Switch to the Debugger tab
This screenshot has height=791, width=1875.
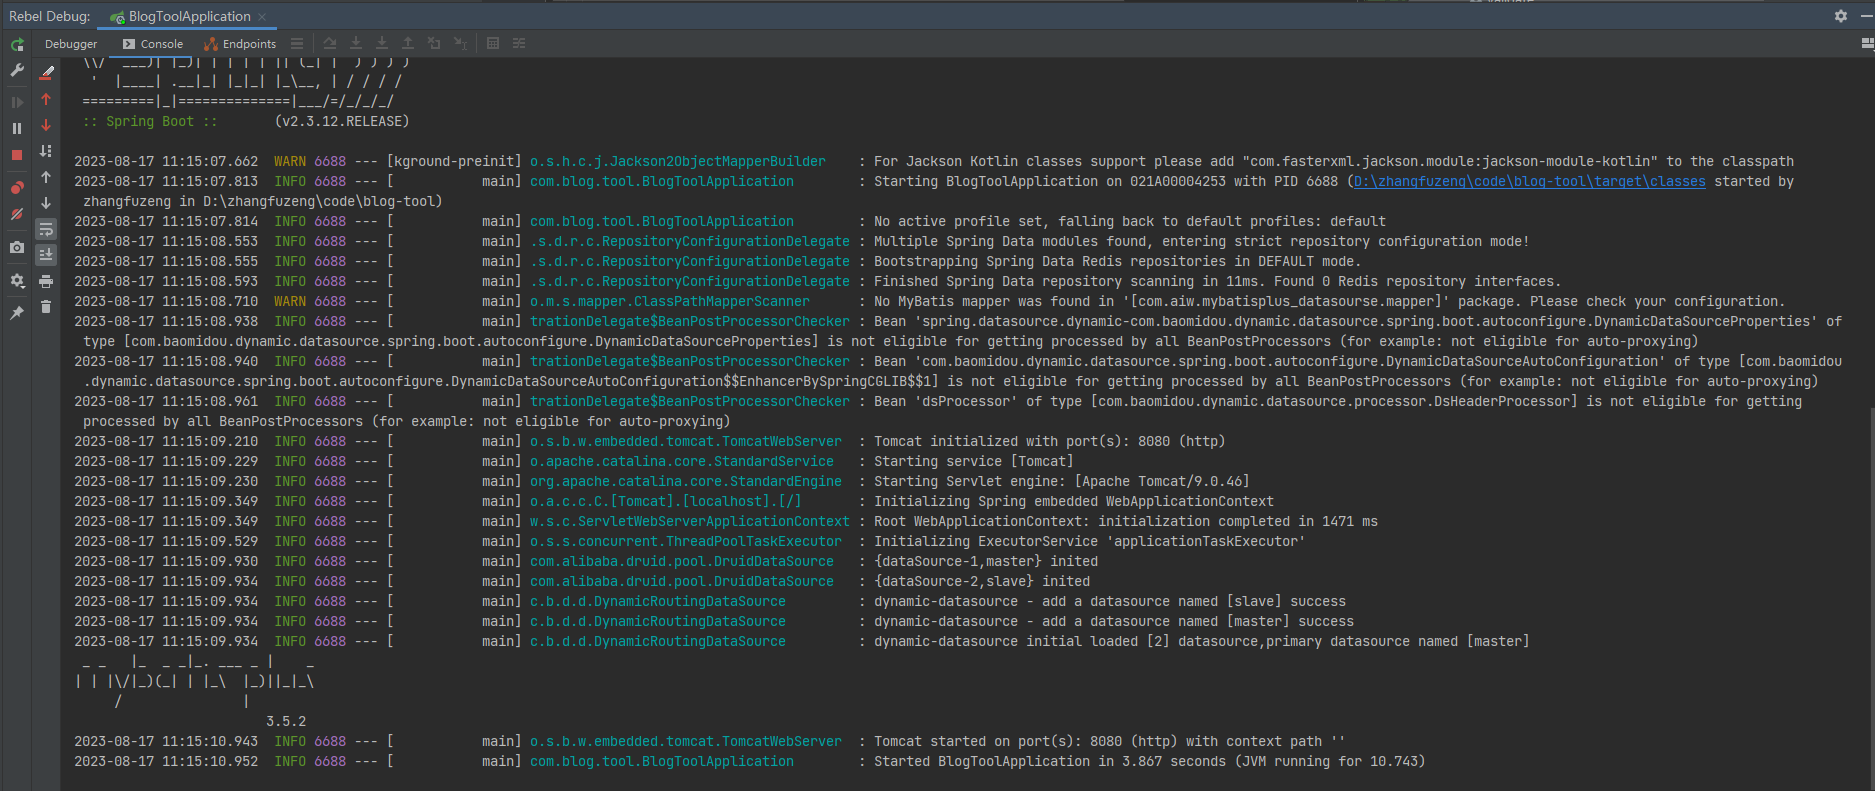tap(71, 44)
